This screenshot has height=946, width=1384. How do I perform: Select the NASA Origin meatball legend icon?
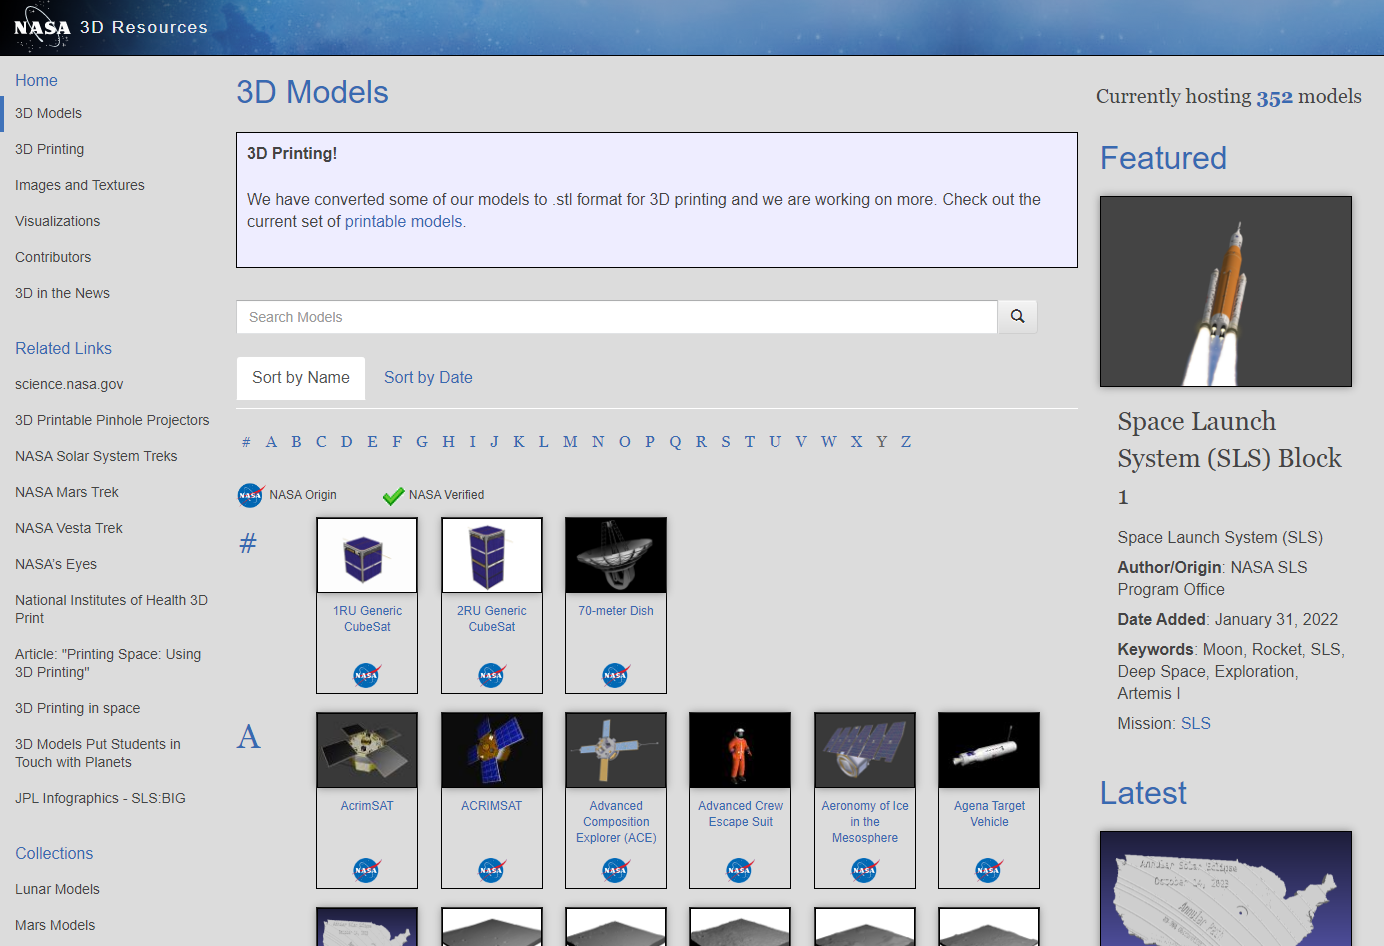click(x=250, y=494)
